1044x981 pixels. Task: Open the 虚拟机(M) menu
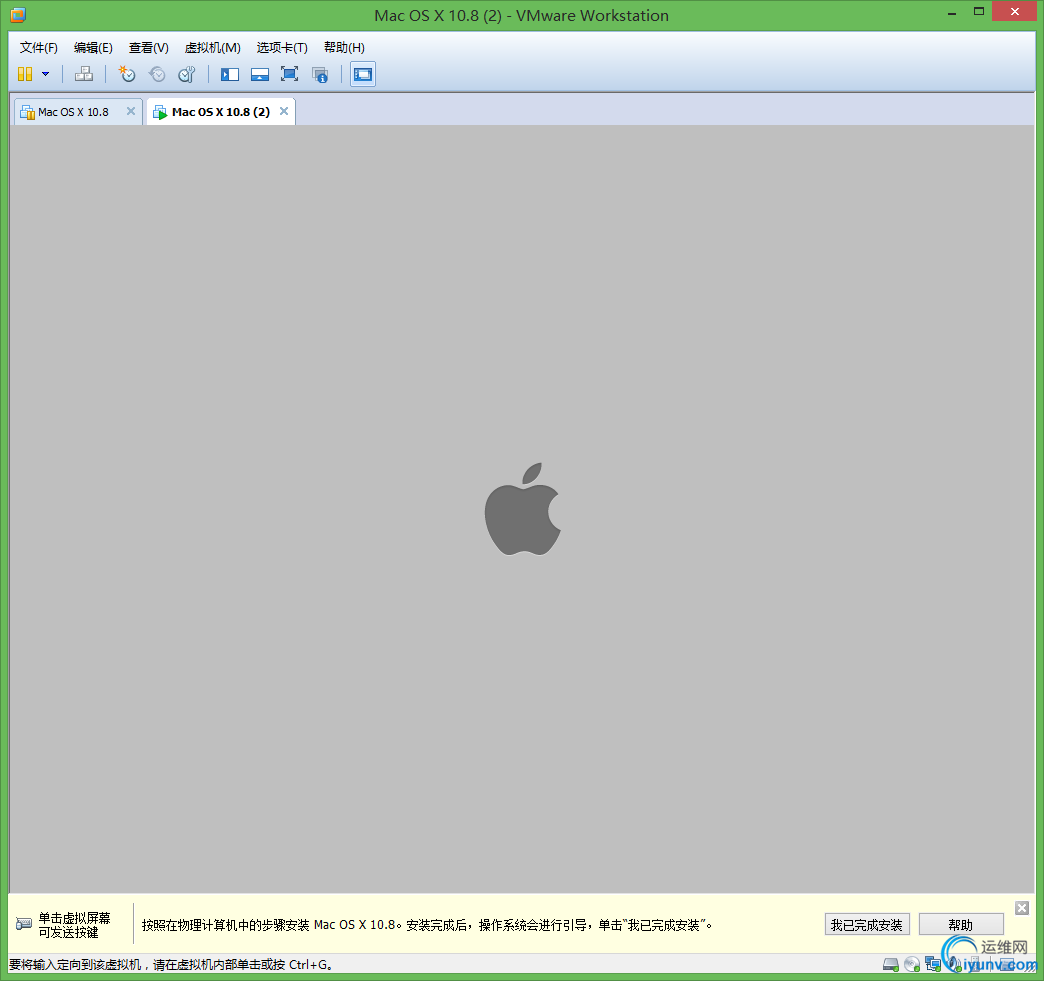point(212,47)
